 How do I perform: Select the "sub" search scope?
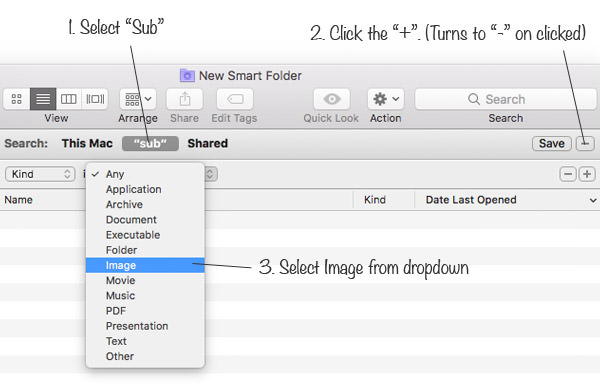(150, 143)
